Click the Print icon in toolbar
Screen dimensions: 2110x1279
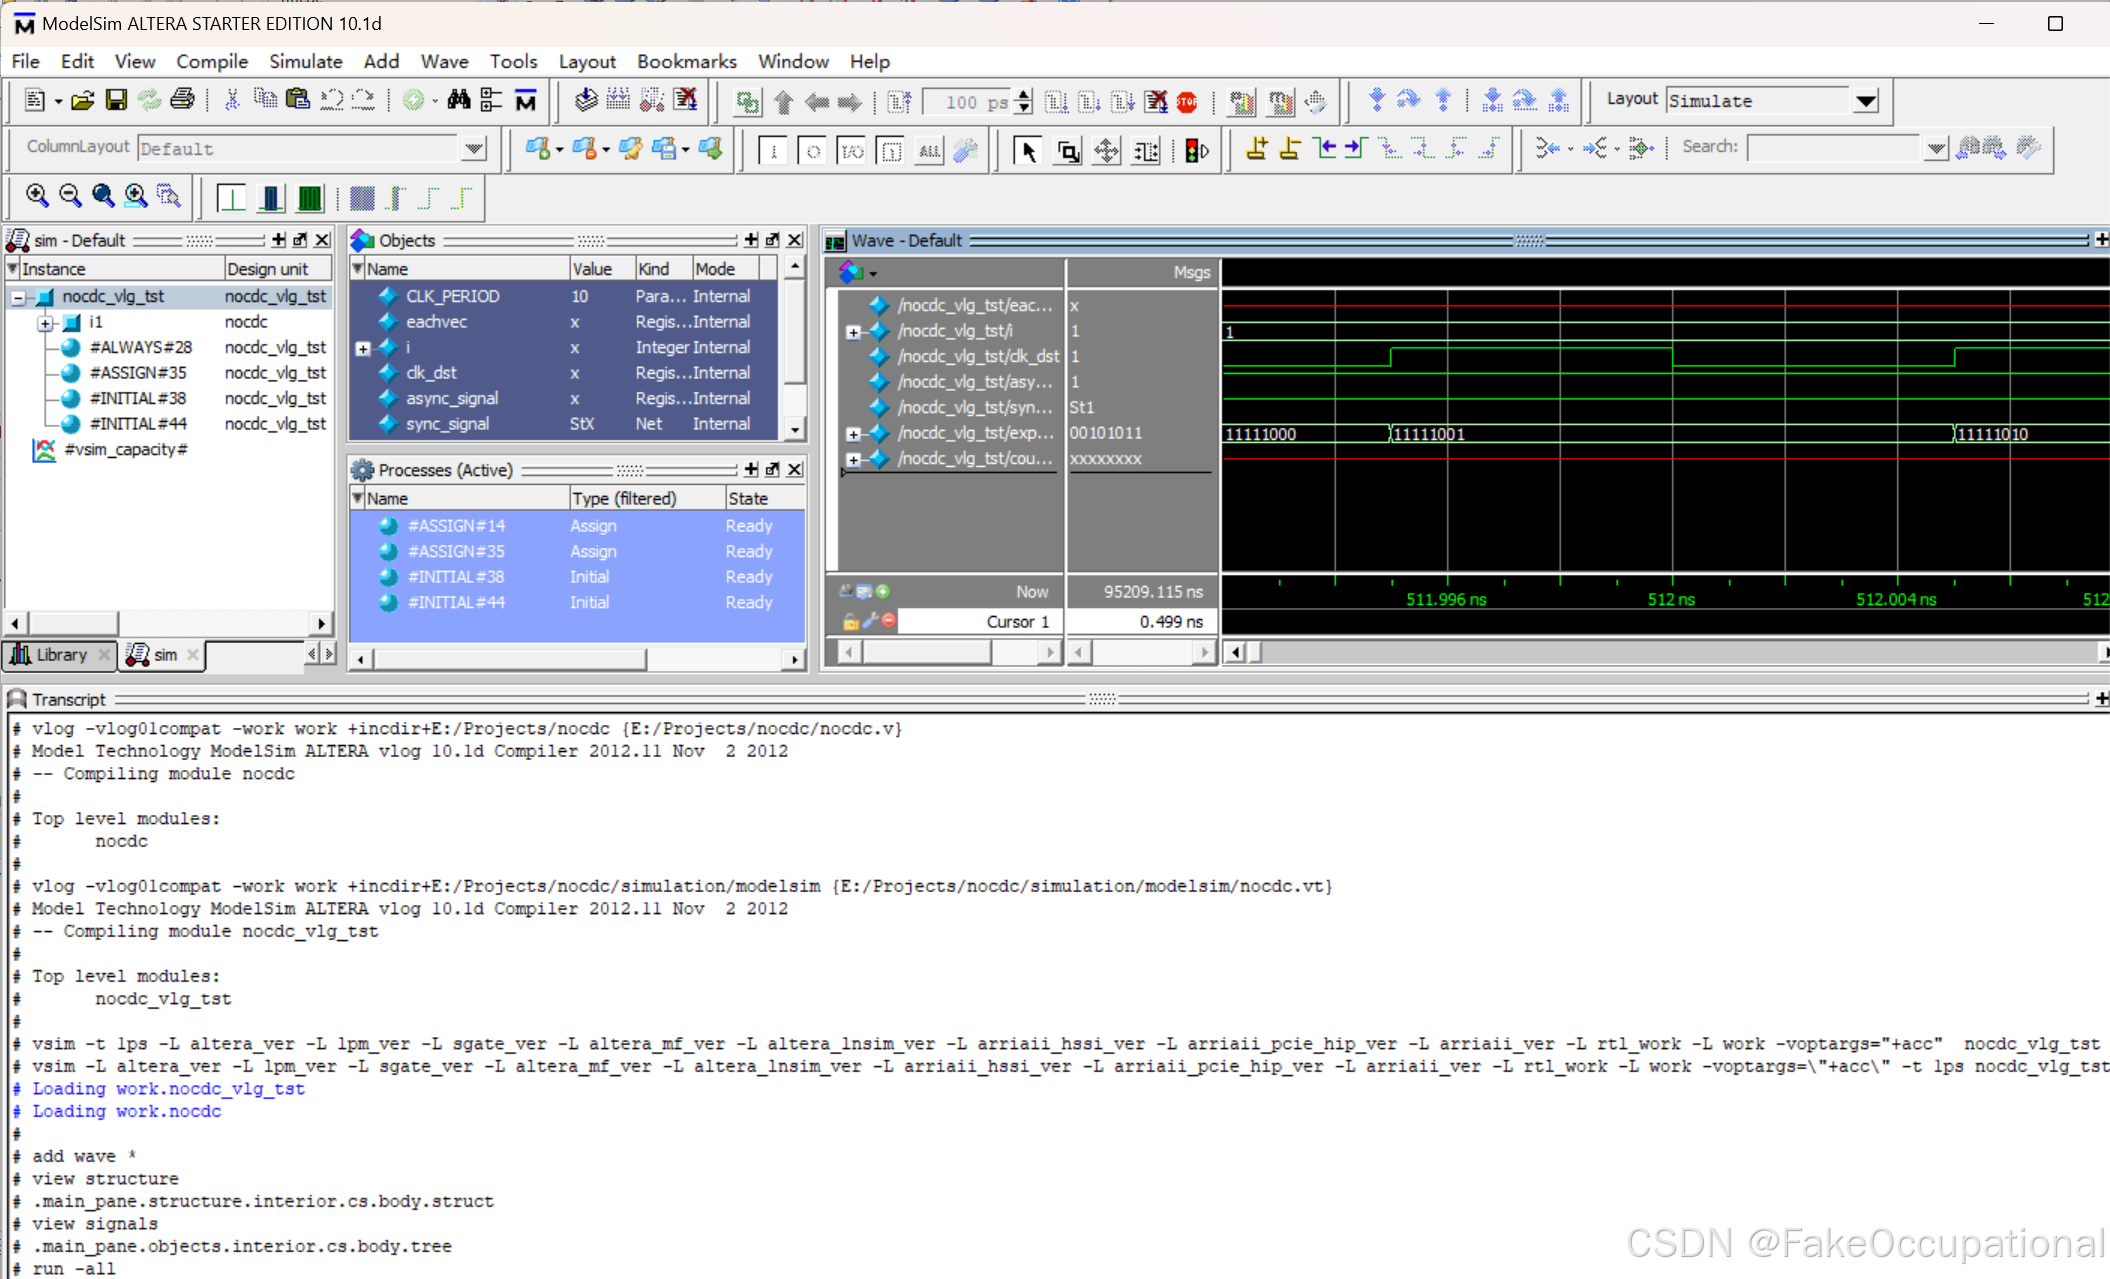(182, 100)
